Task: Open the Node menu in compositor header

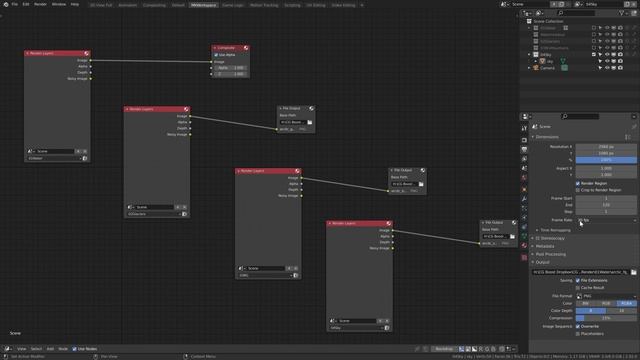Action: point(63,349)
